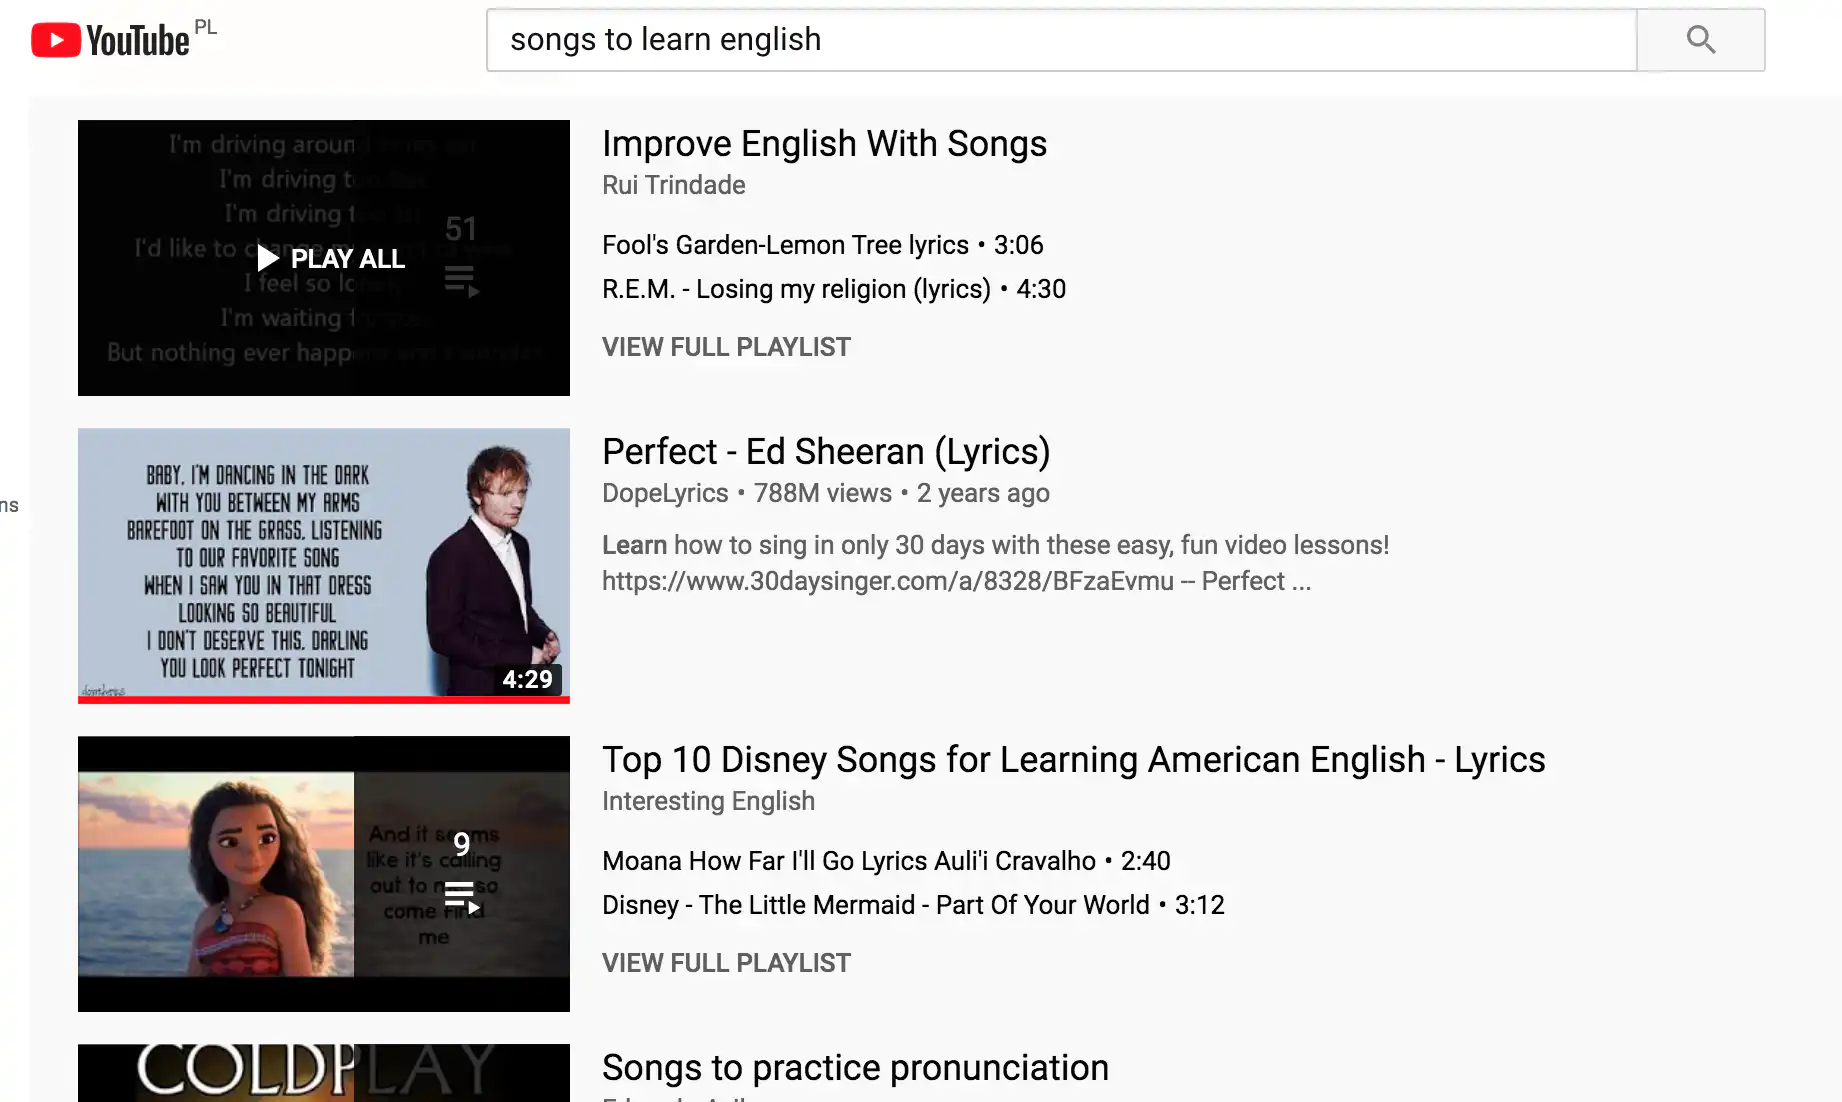Image resolution: width=1842 pixels, height=1102 pixels.
Task: Click the playlist queue icon on the Disney thumbnail
Action: click(x=461, y=897)
